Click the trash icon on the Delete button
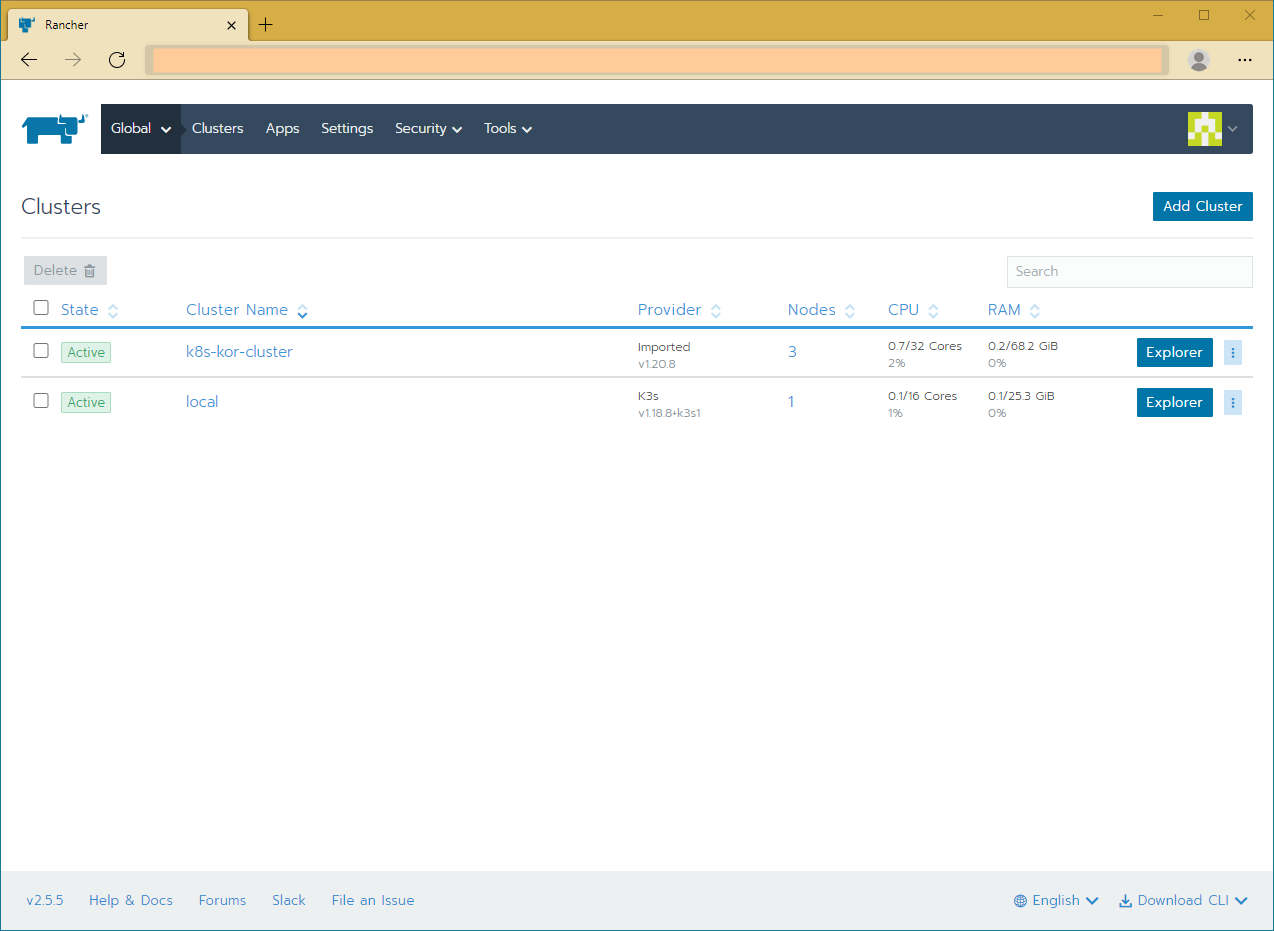This screenshot has width=1274, height=931. (x=90, y=270)
